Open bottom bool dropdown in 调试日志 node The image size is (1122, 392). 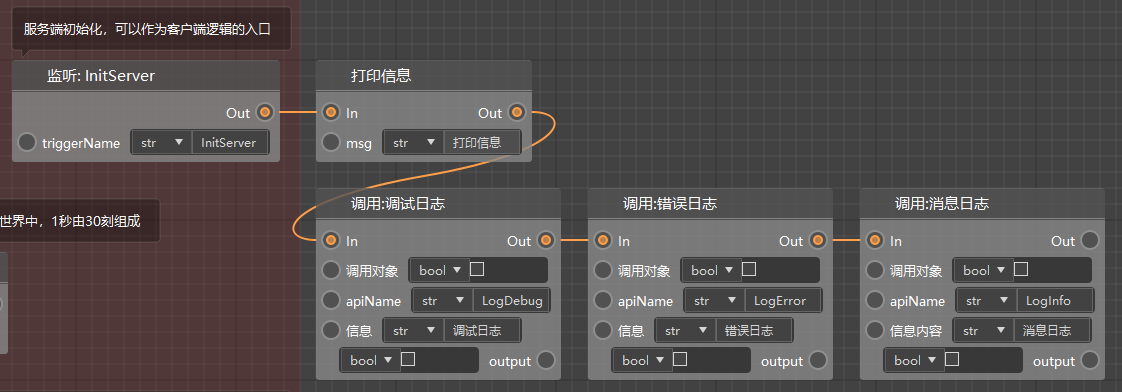[369, 361]
